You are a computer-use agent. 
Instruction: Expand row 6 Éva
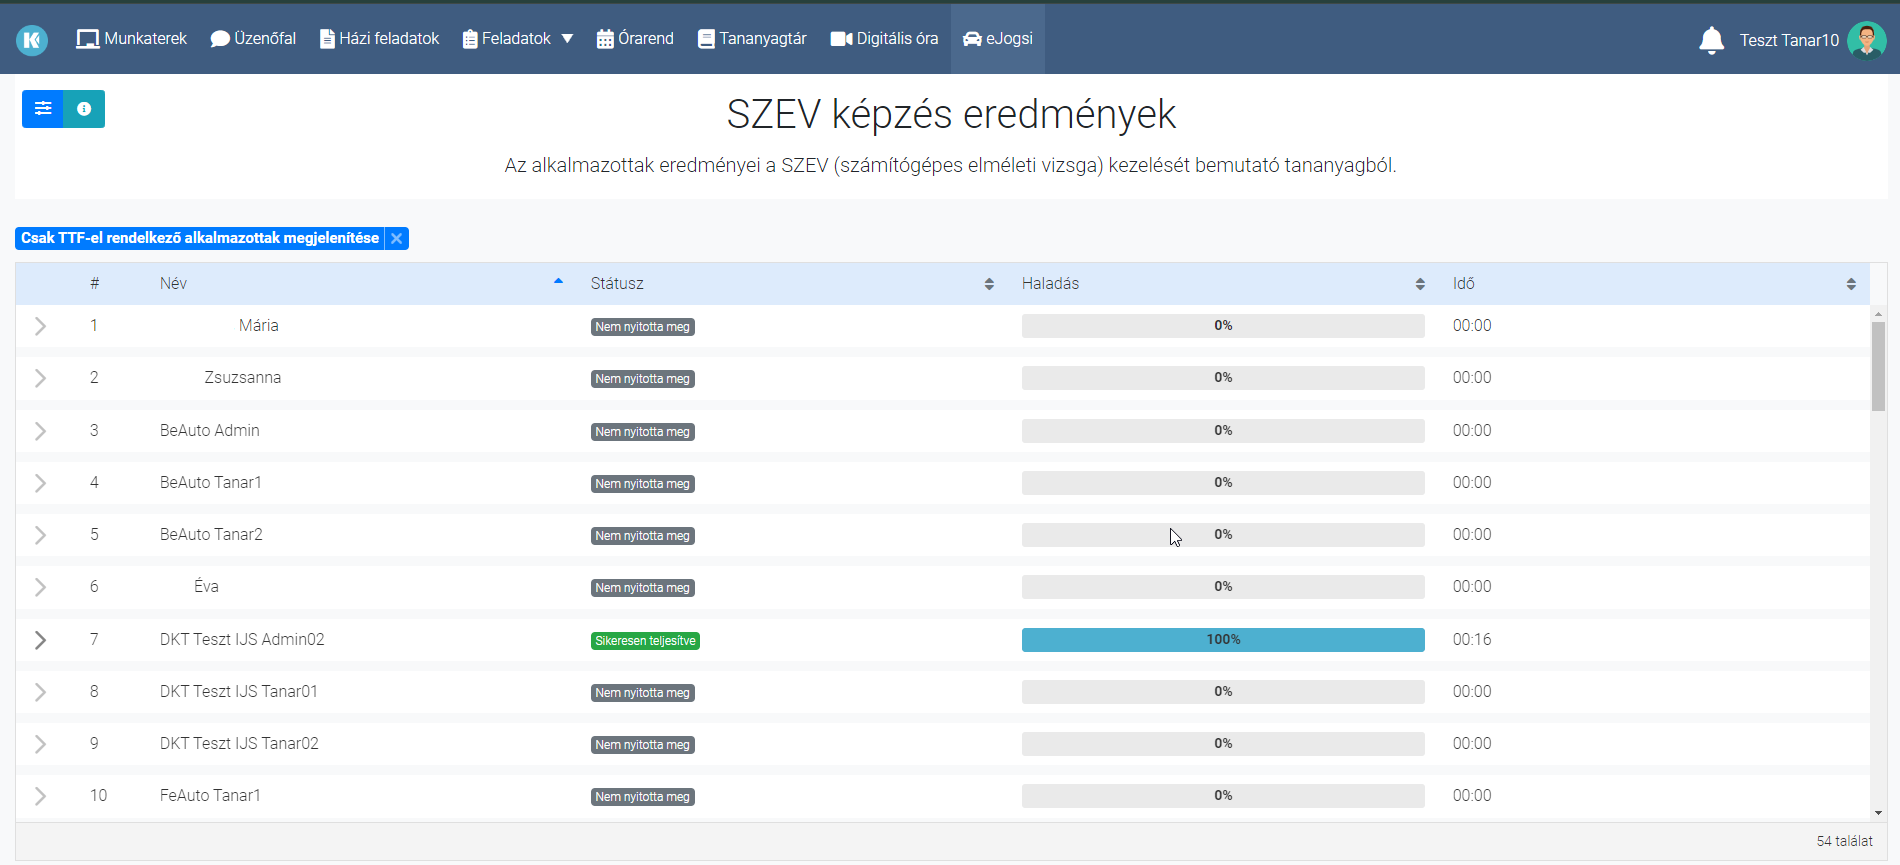coord(40,587)
